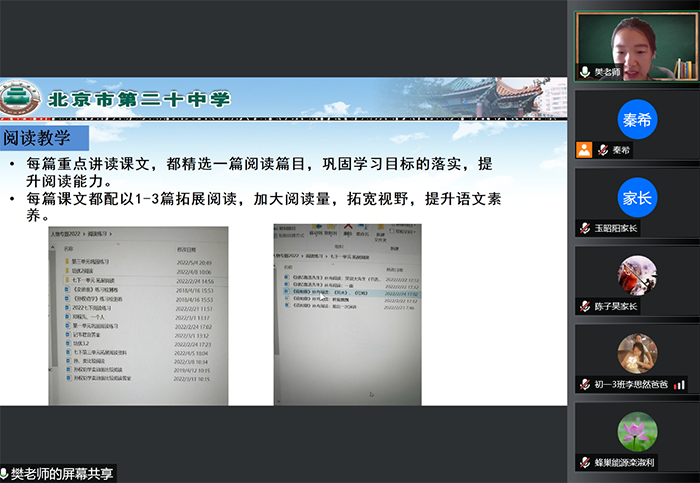This screenshot has height=483, width=700.
Task: Click the 北京市第二十中学 title text
Action: (x=139, y=100)
